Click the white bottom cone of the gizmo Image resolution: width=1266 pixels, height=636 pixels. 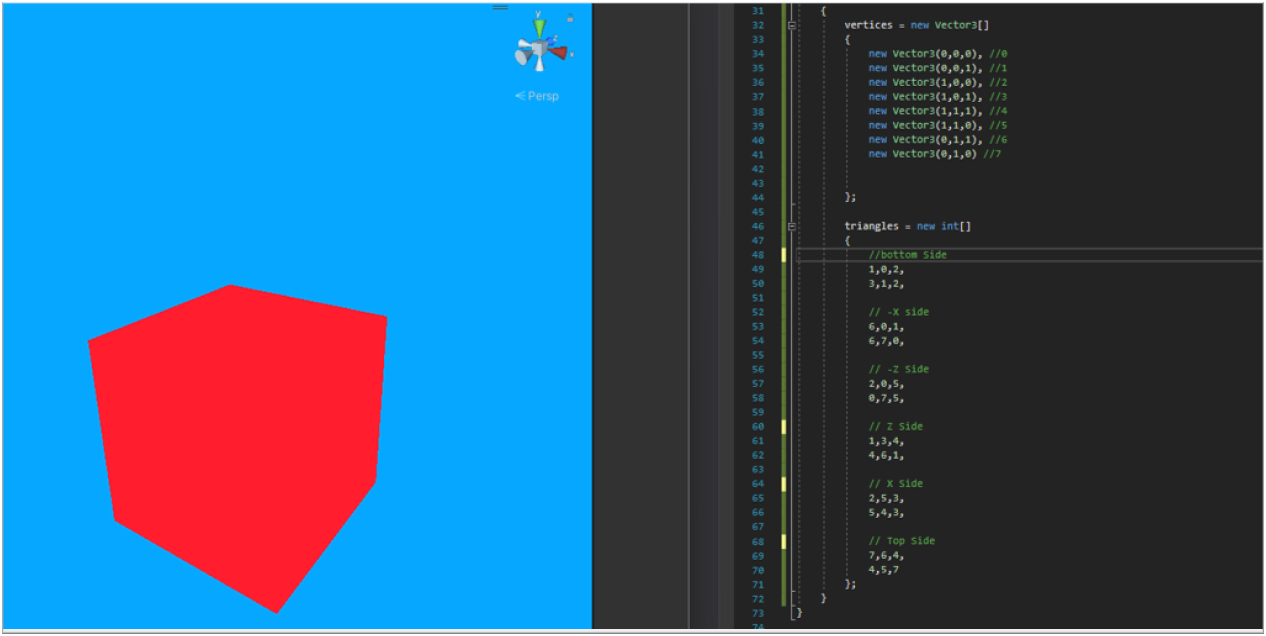(539, 65)
